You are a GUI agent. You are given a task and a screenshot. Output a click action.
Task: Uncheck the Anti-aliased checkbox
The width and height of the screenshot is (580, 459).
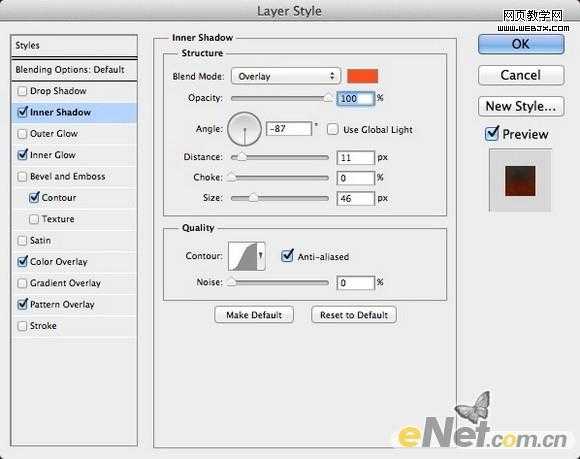click(x=287, y=256)
